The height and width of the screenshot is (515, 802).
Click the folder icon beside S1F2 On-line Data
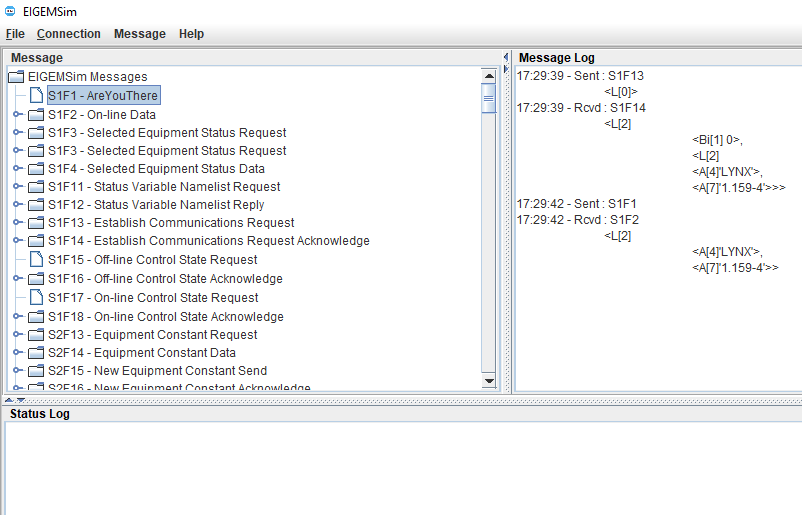point(36,115)
